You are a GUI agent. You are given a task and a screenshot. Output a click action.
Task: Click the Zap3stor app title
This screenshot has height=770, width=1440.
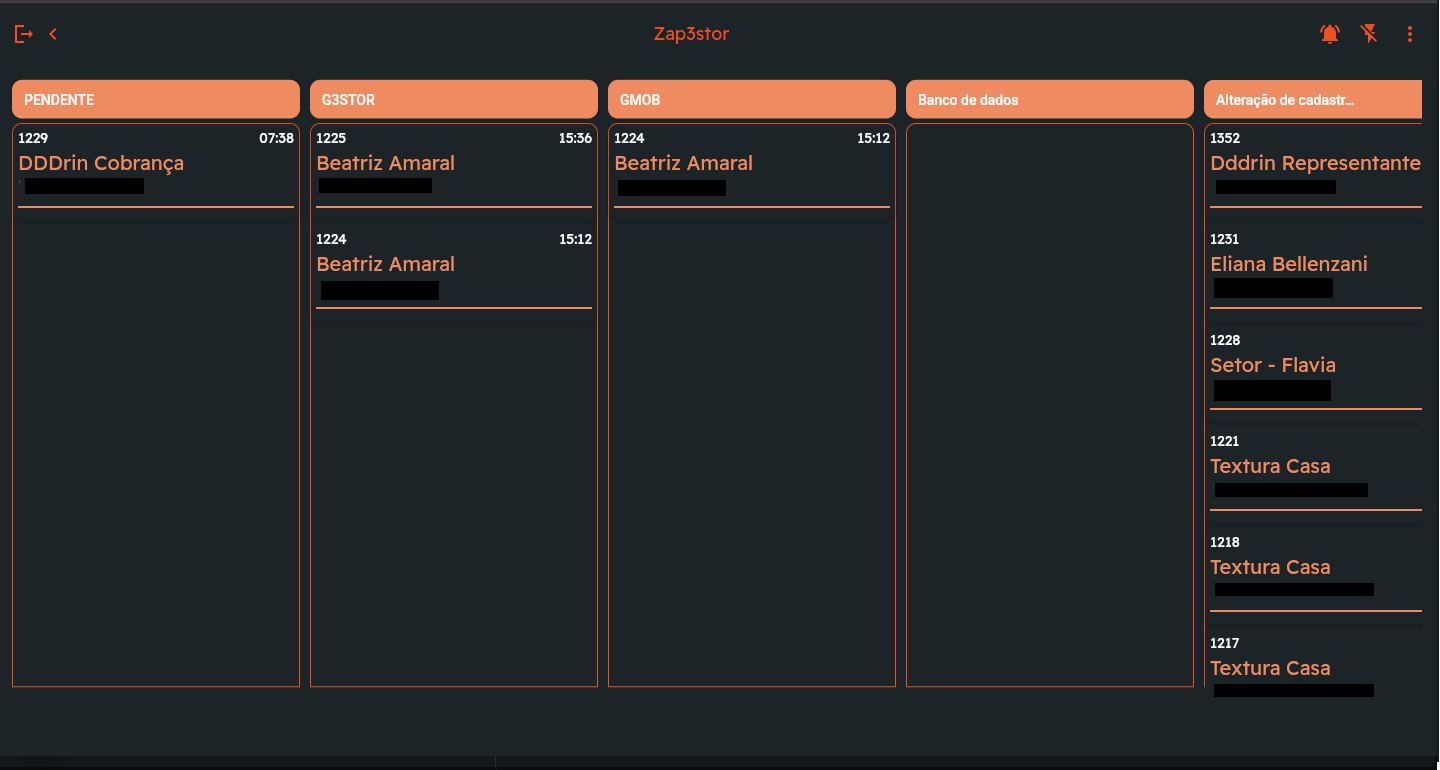(x=691, y=34)
